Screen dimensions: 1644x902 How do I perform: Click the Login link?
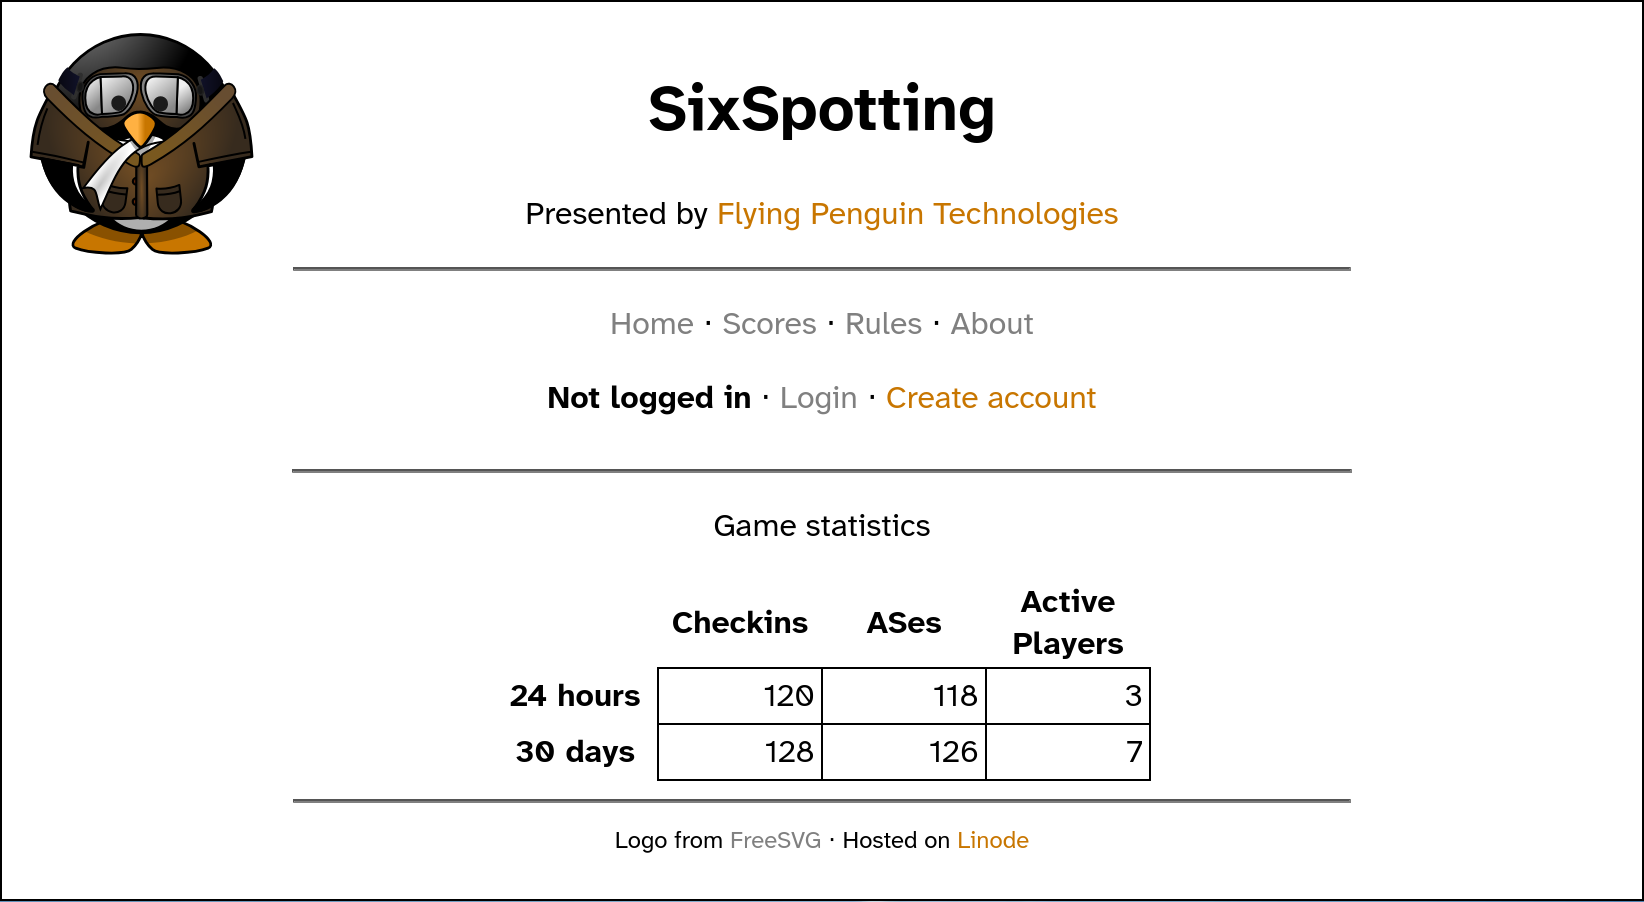818,398
